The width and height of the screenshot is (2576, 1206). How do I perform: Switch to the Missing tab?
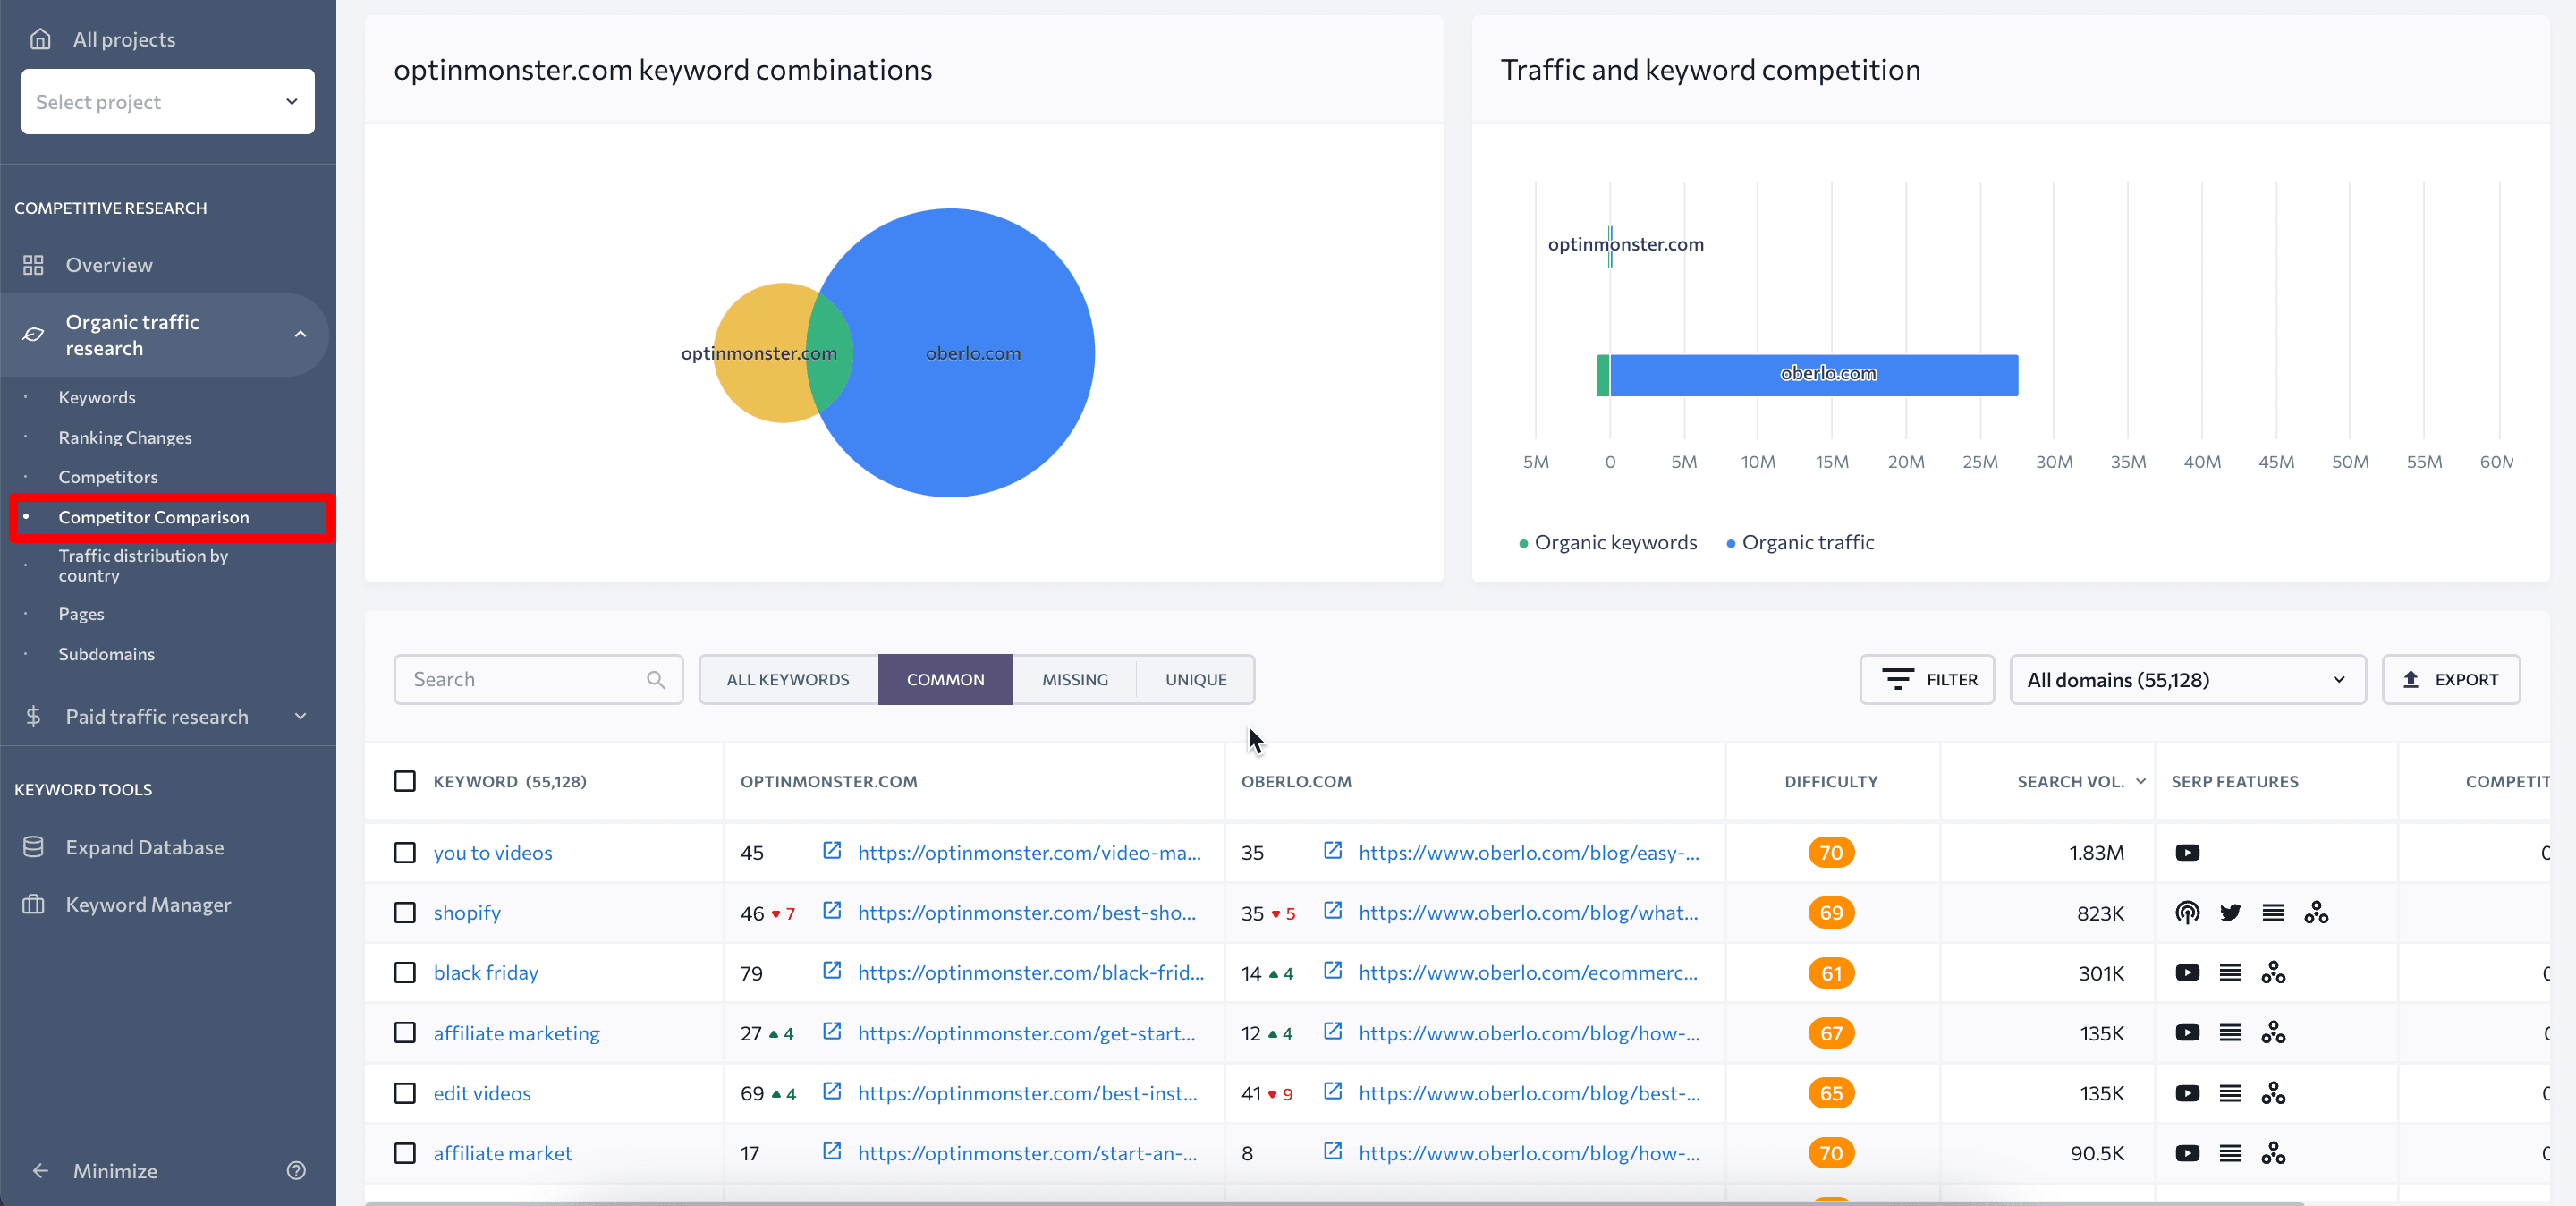coord(1075,680)
